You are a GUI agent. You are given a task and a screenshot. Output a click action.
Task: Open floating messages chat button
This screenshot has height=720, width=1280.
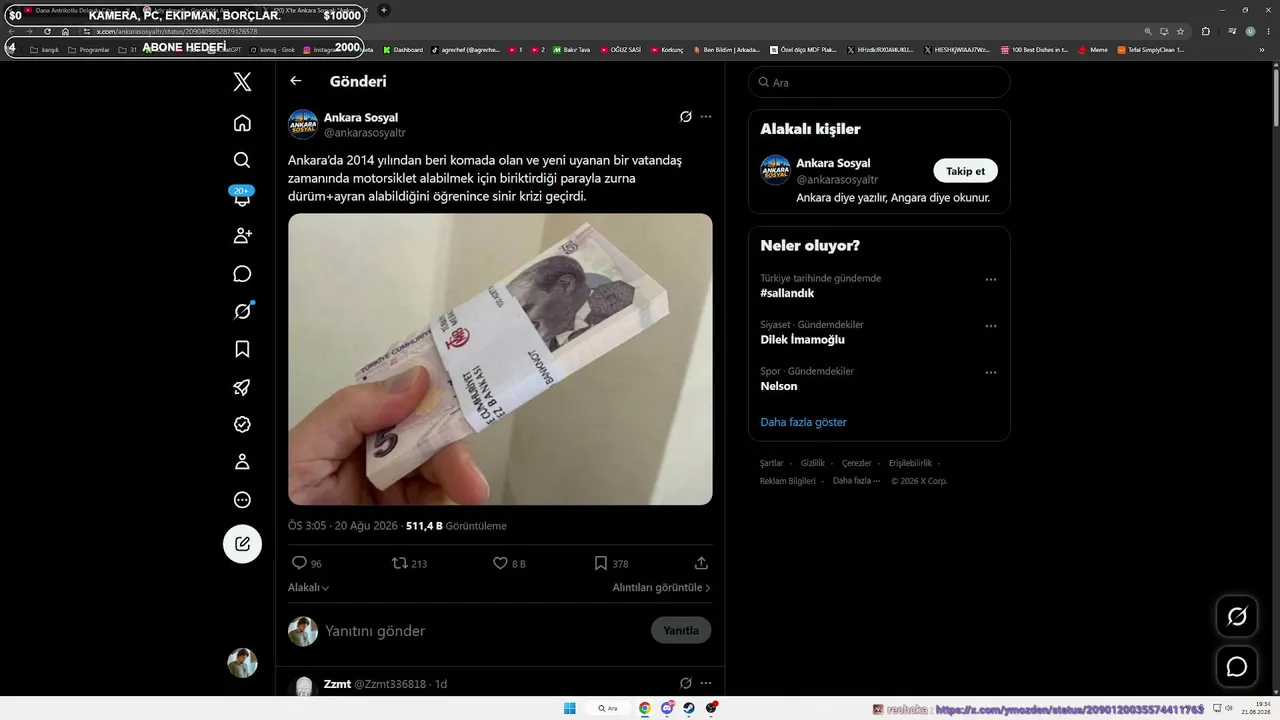(1237, 667)
